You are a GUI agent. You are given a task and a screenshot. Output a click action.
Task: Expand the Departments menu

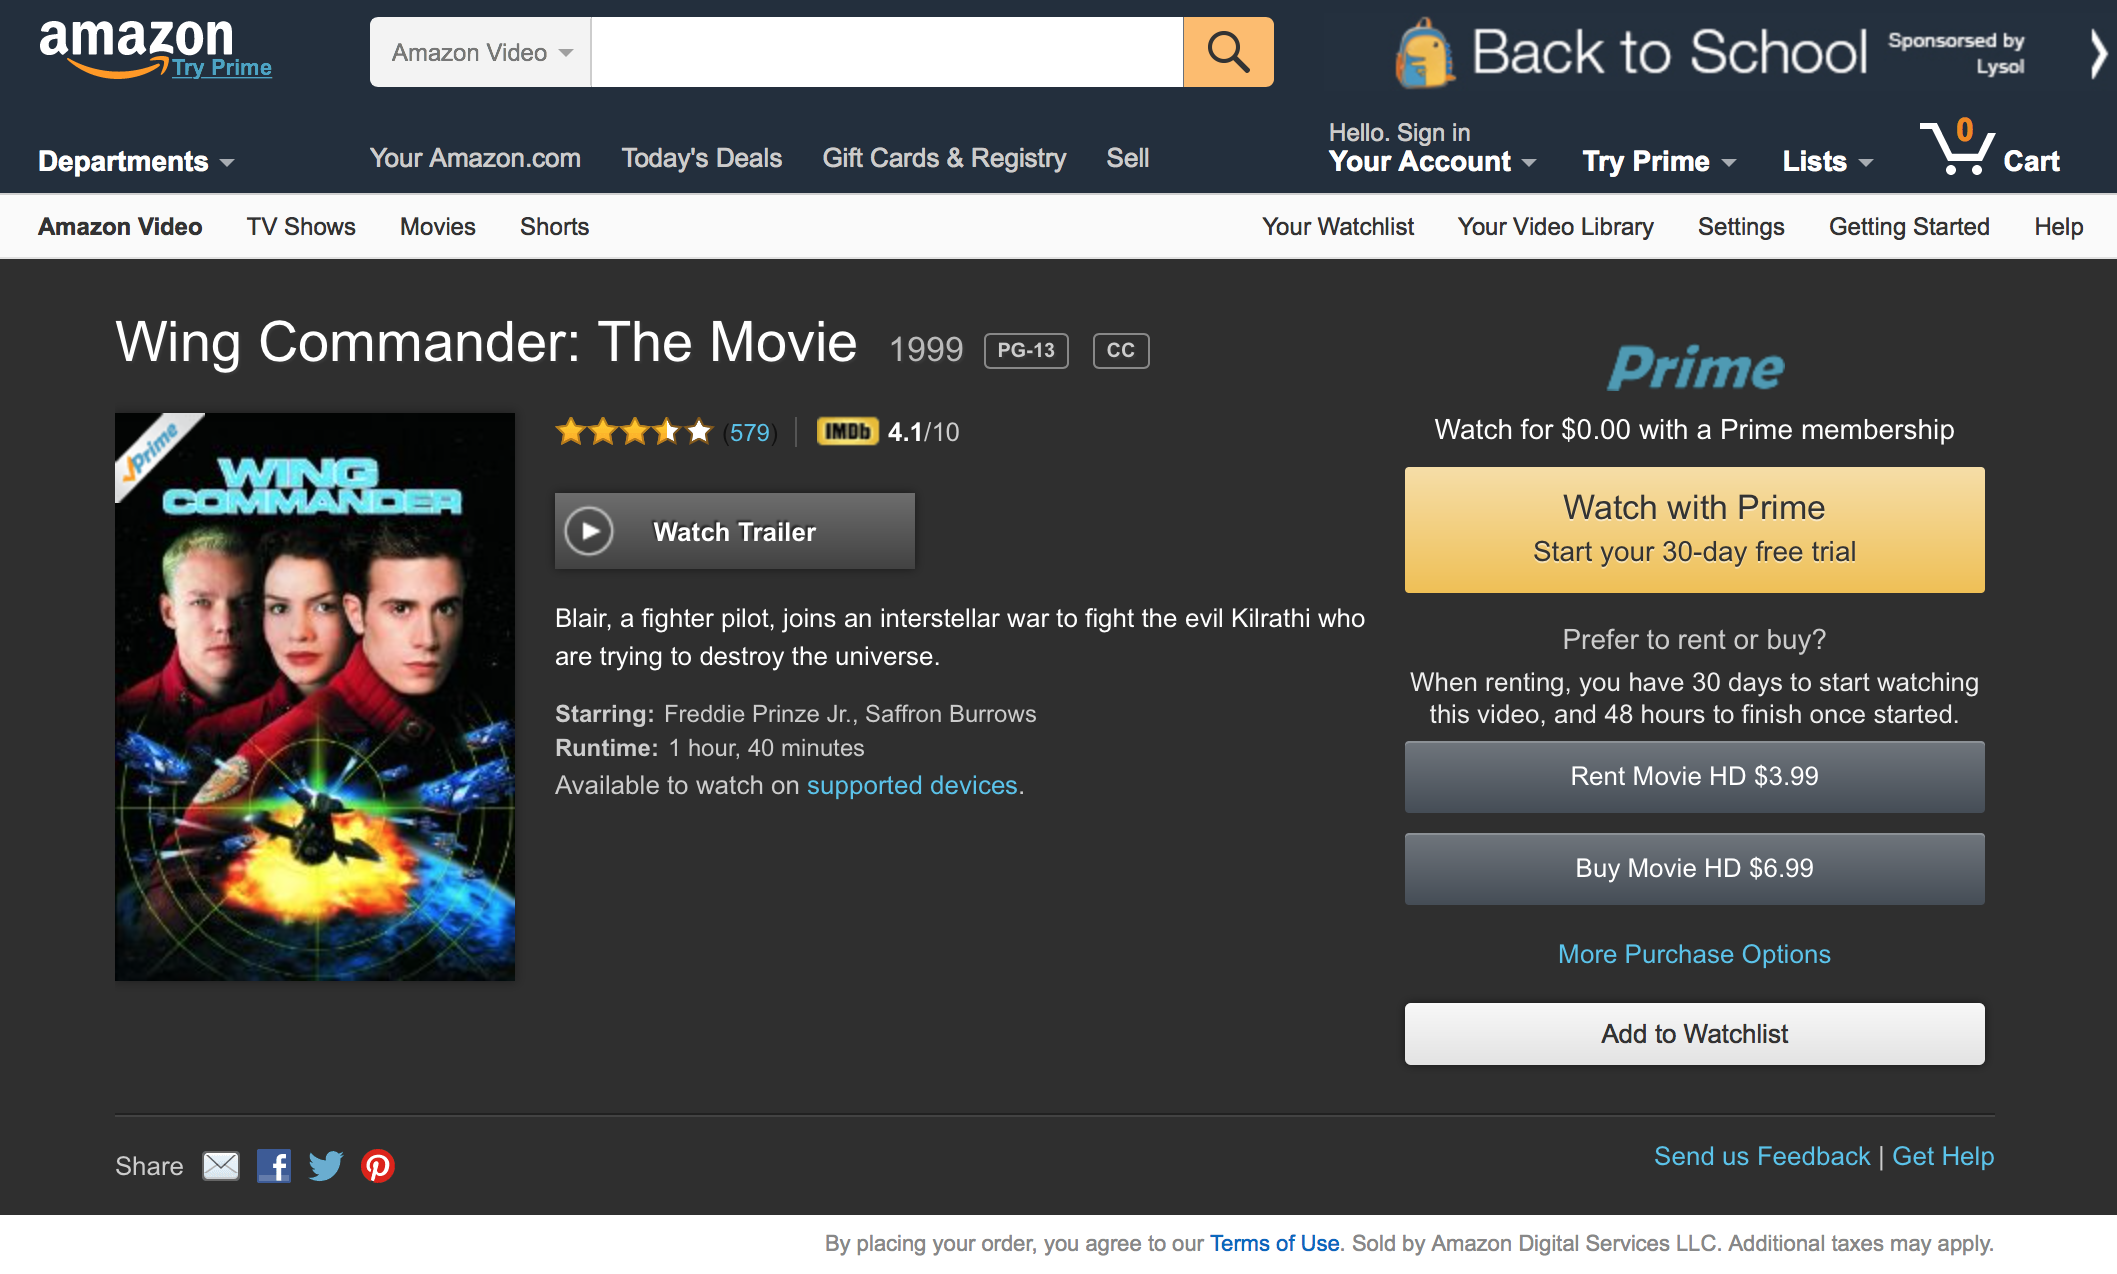tap(136, 161)
